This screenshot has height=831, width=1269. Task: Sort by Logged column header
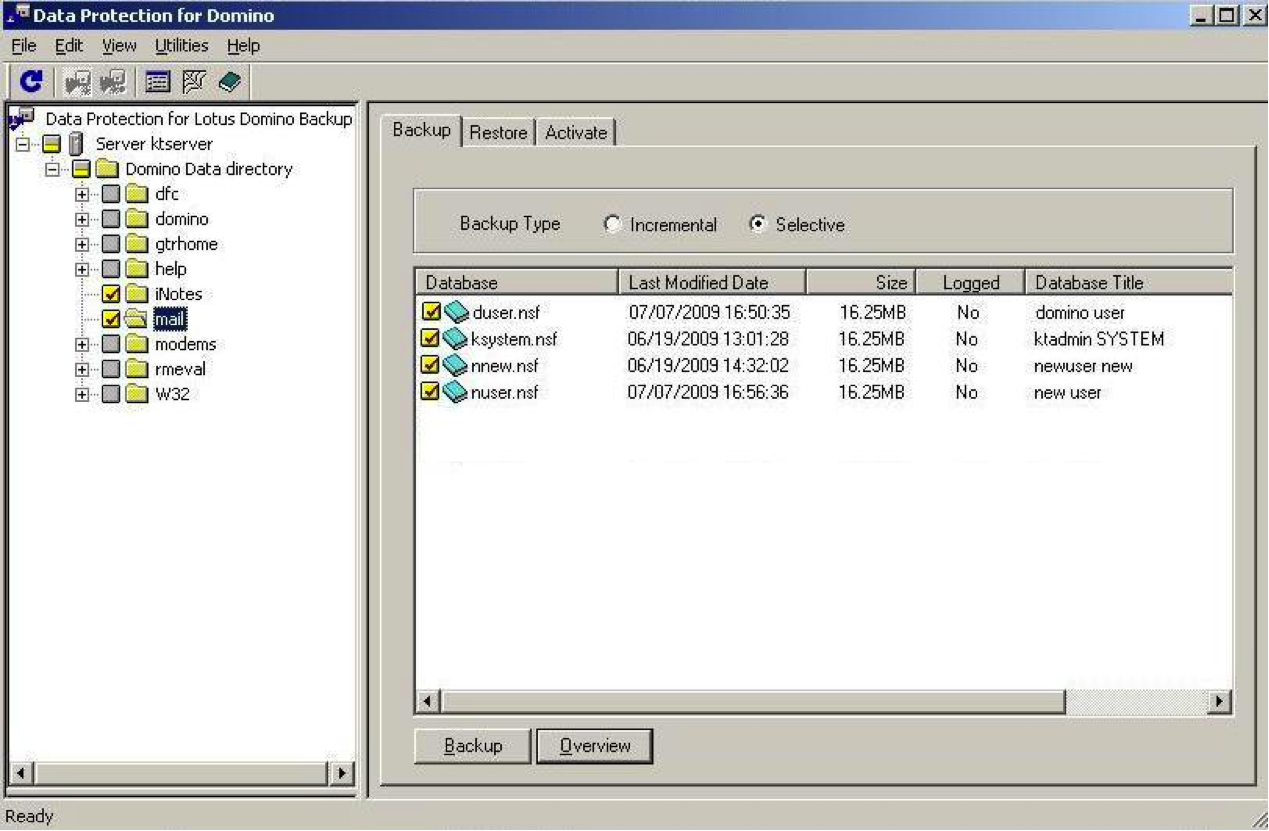[x=970, y=283]
